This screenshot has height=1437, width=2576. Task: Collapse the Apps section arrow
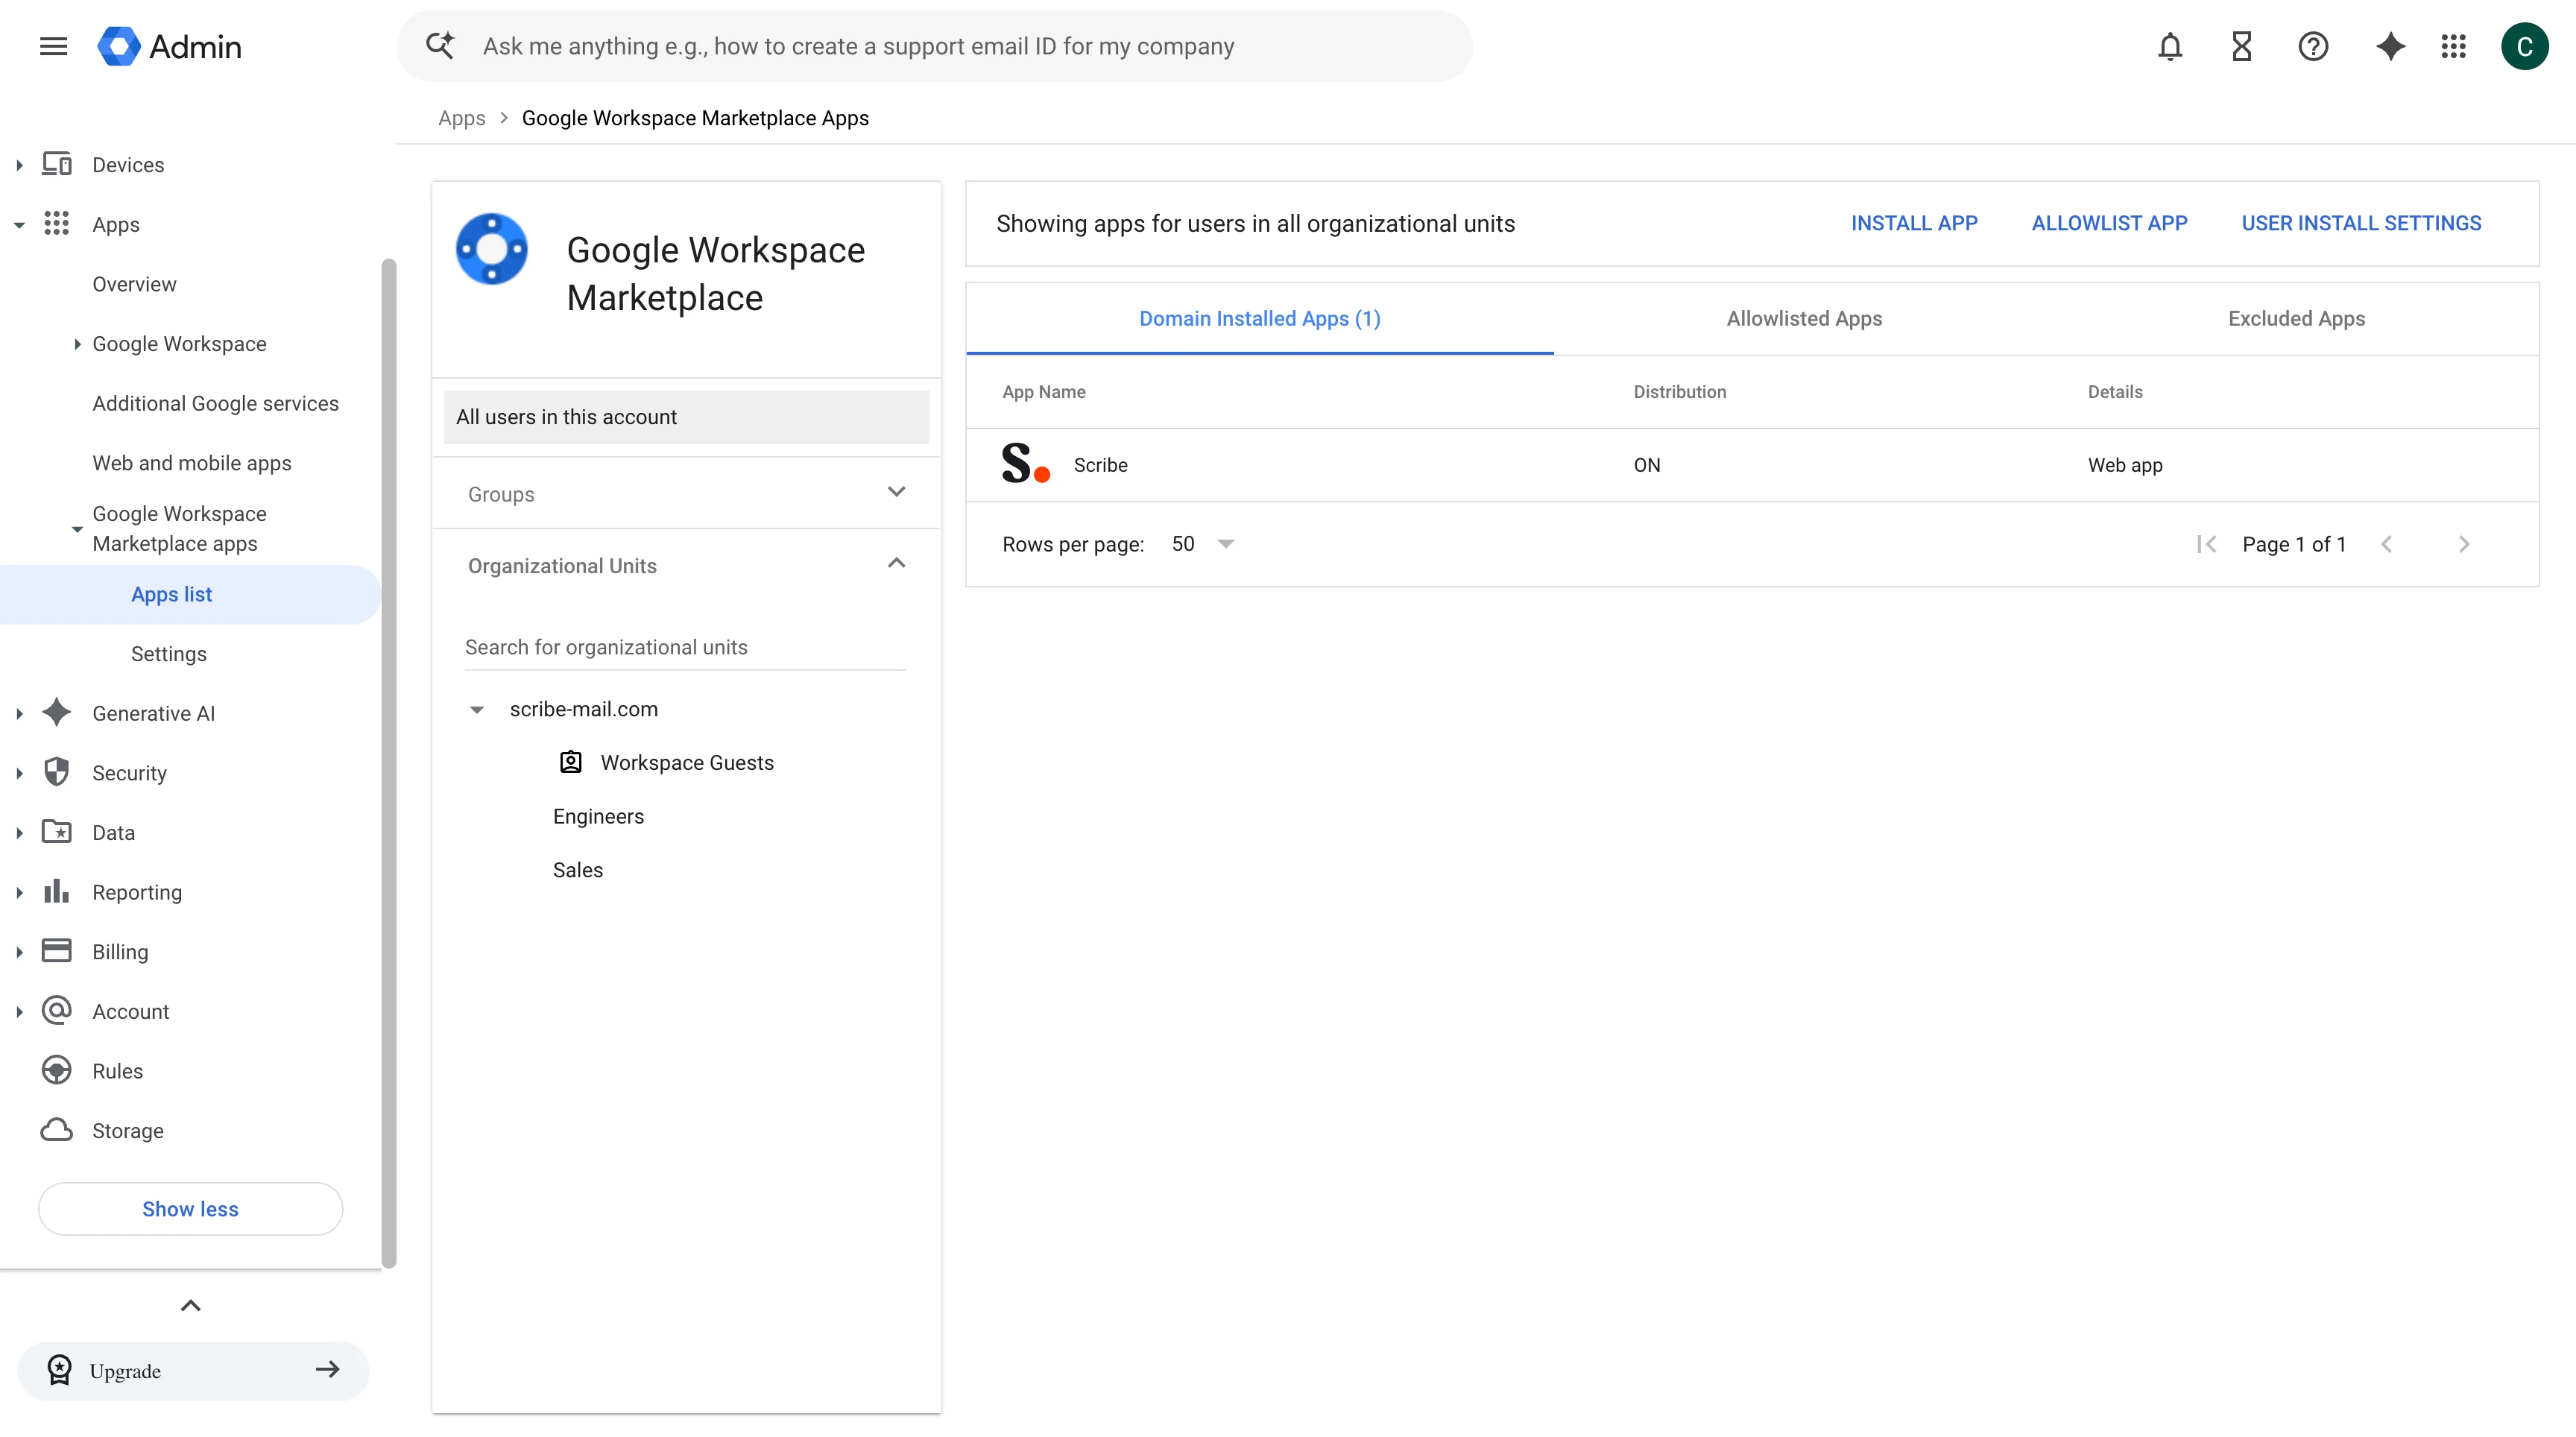(19, 225)
